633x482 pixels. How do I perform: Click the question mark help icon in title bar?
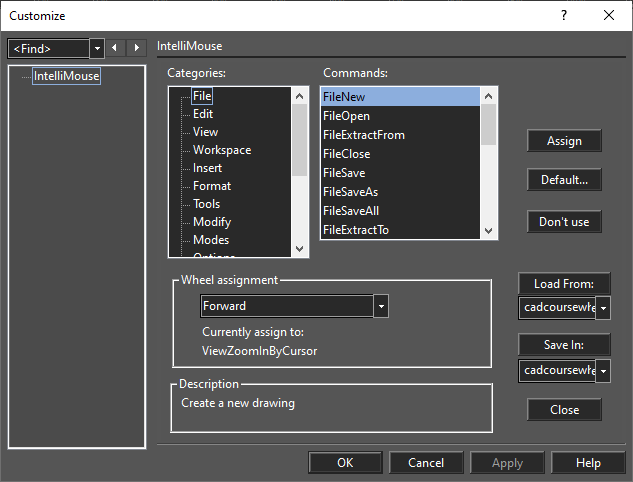click(x=564, y=15)
